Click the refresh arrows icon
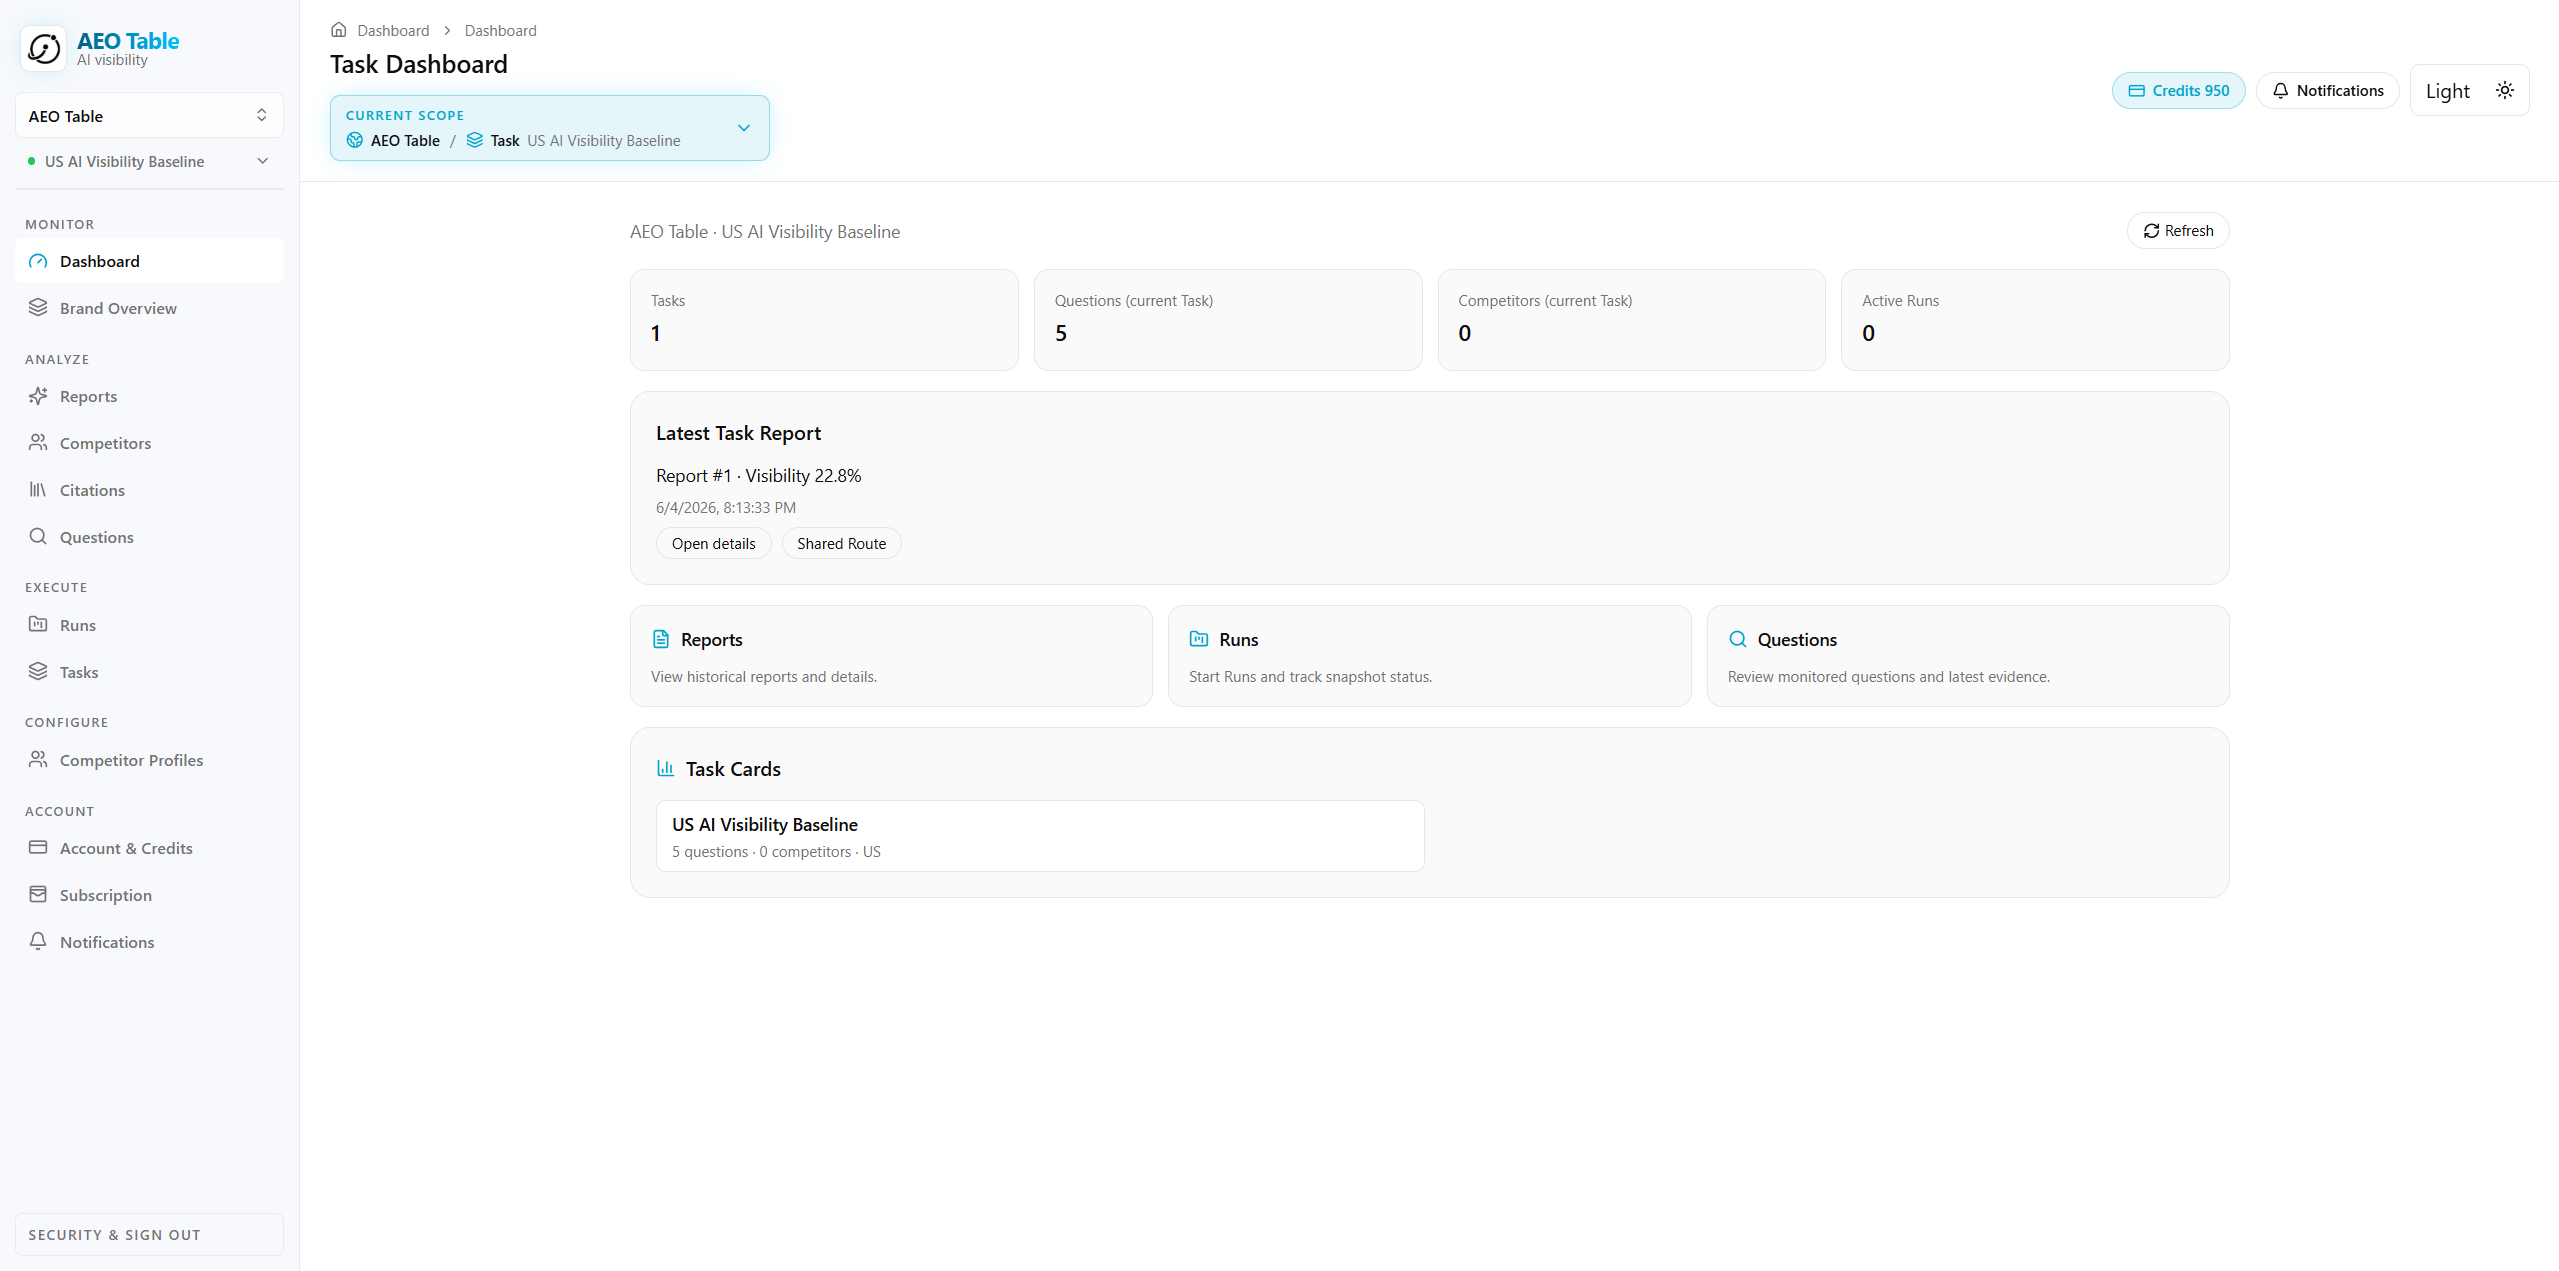The image size is (2559, 1271). 2152,231
